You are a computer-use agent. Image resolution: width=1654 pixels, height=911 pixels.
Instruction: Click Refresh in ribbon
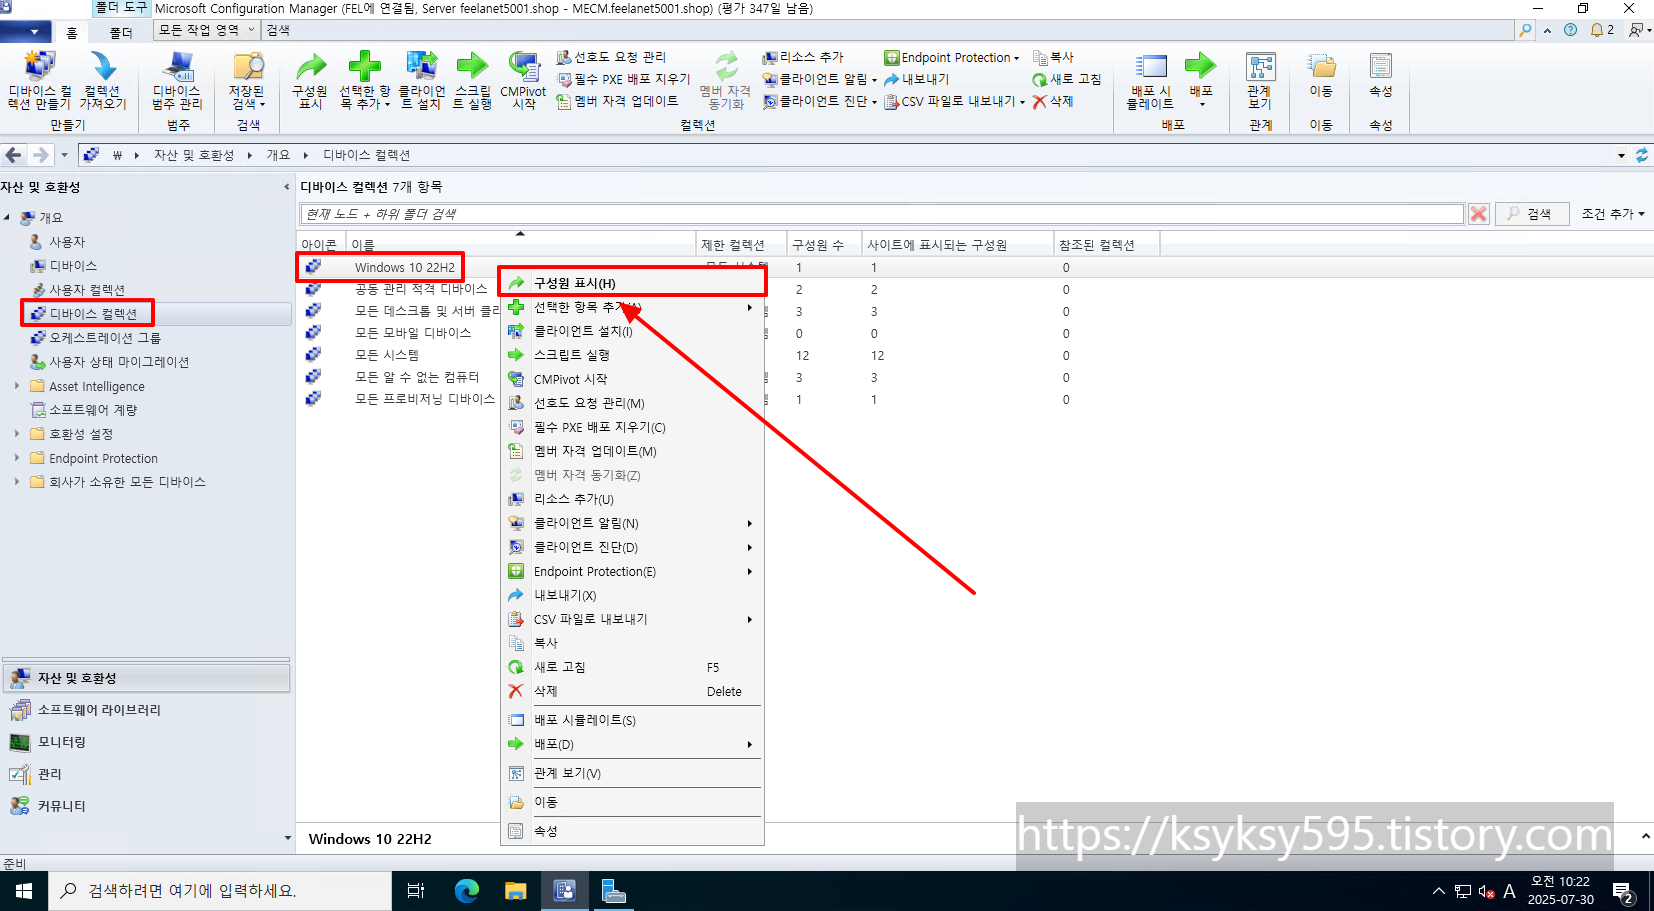[1067, 79]
